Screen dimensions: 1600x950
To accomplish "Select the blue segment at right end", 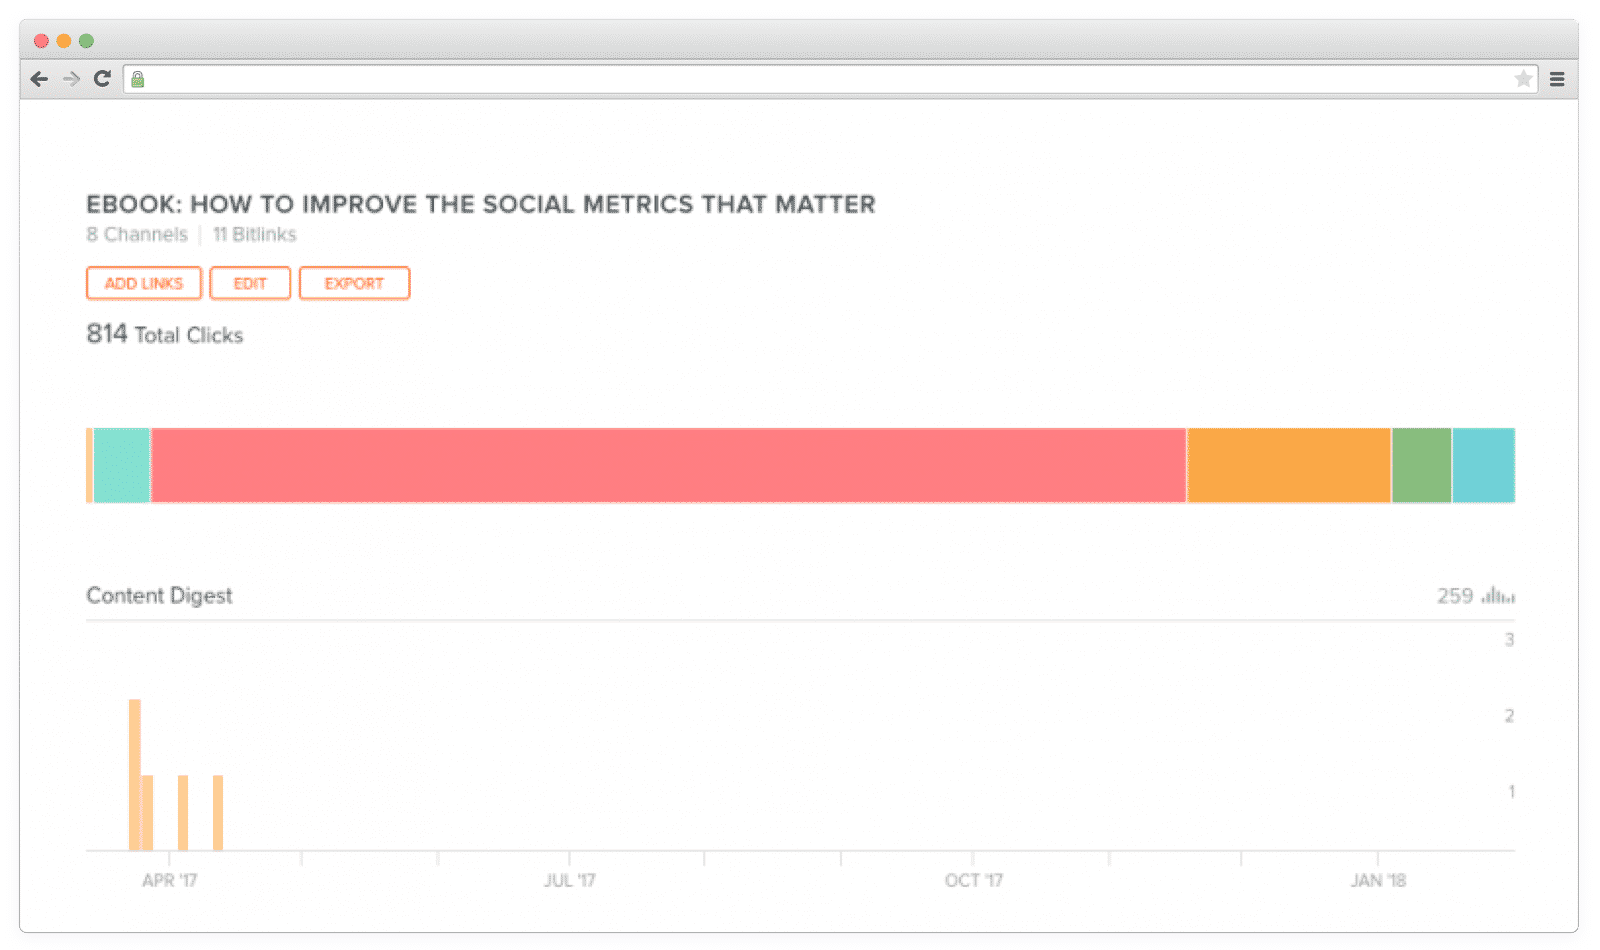I will click(x=1483, y=465).
